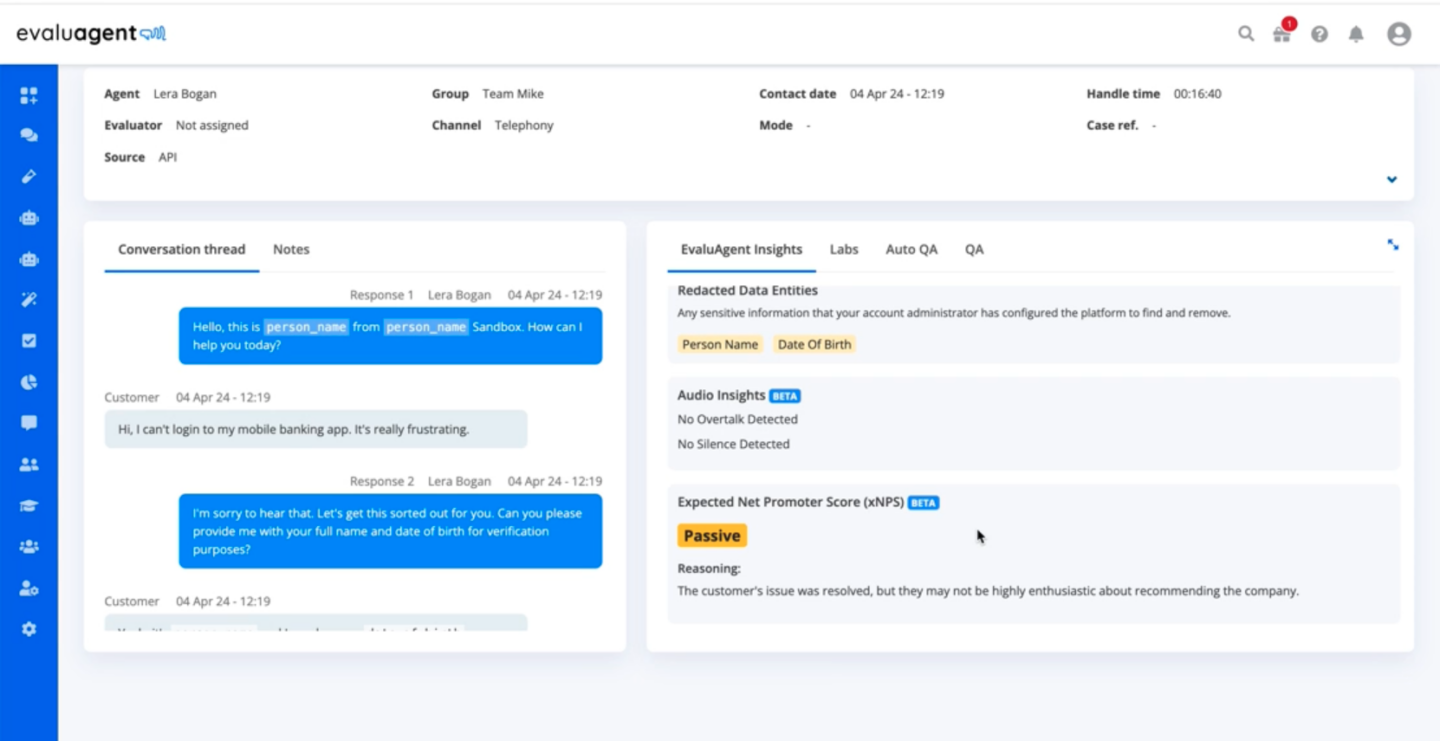Image resolution: width=1440 pixels, height=741 pixels.
Task: Expand the Insights panel to fullscreen
Action: point(1392,243)
